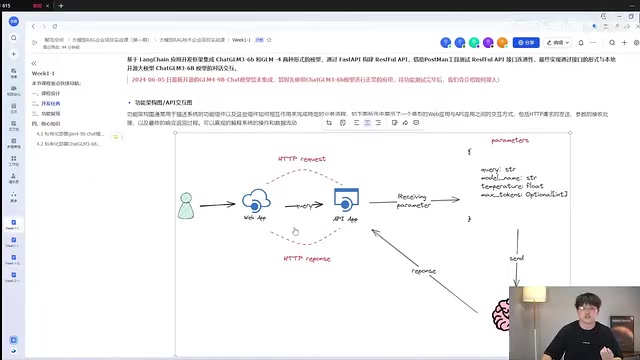Click the user profile avatar in the sidebar
Viewport: 640px width, 360px height.
click(x=13, y=21)
